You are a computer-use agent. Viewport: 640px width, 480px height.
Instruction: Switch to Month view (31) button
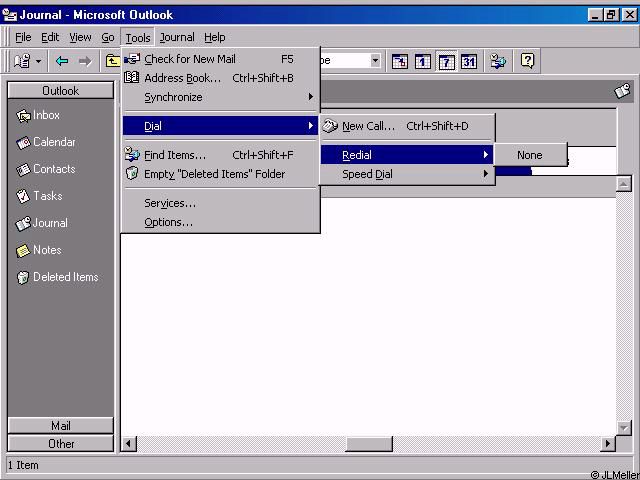(468, 61)
